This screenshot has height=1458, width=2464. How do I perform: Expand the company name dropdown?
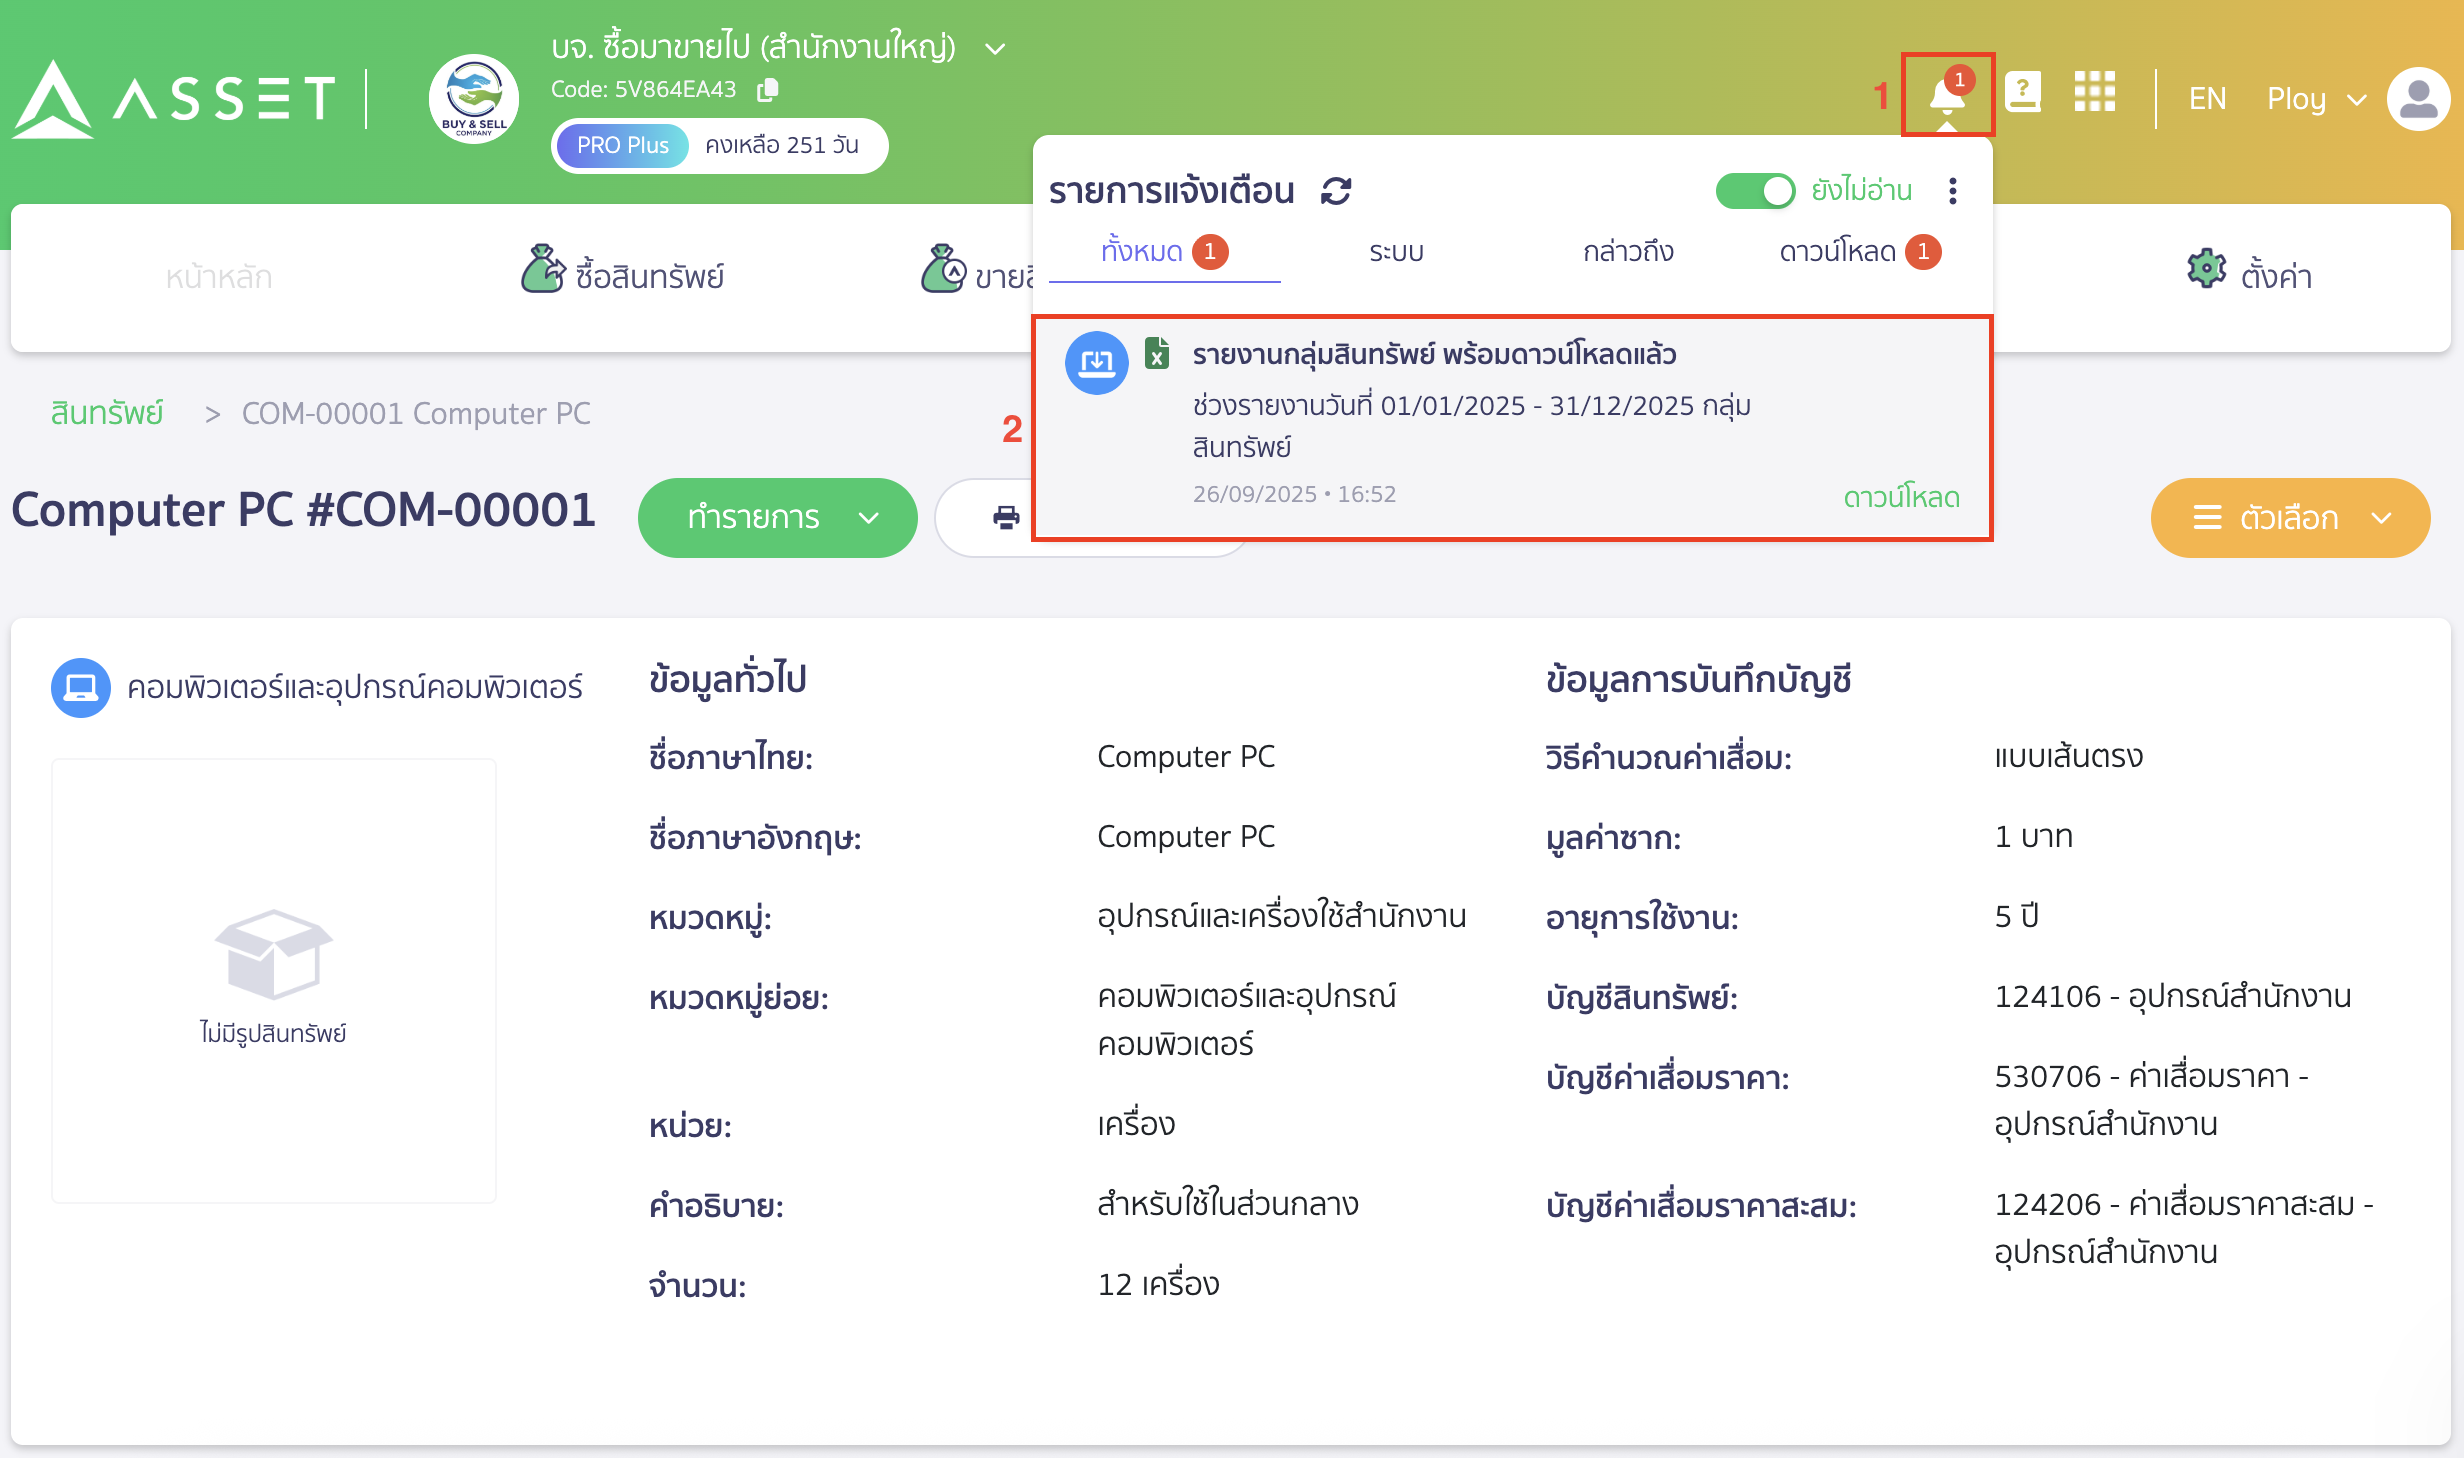pyautogui.click(x=993, y=47)
